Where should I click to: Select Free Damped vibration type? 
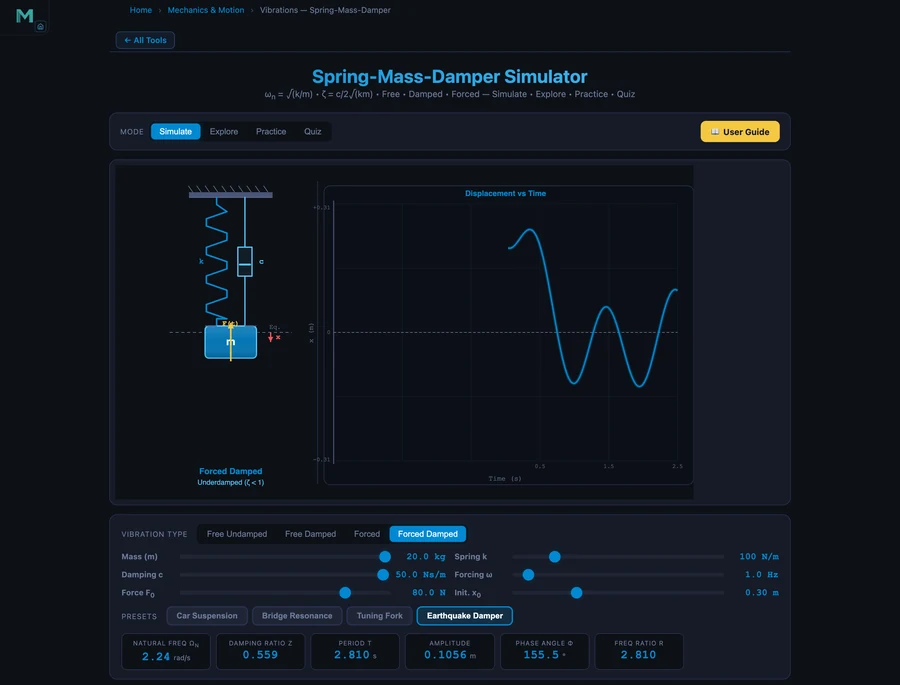coord(311,534)
